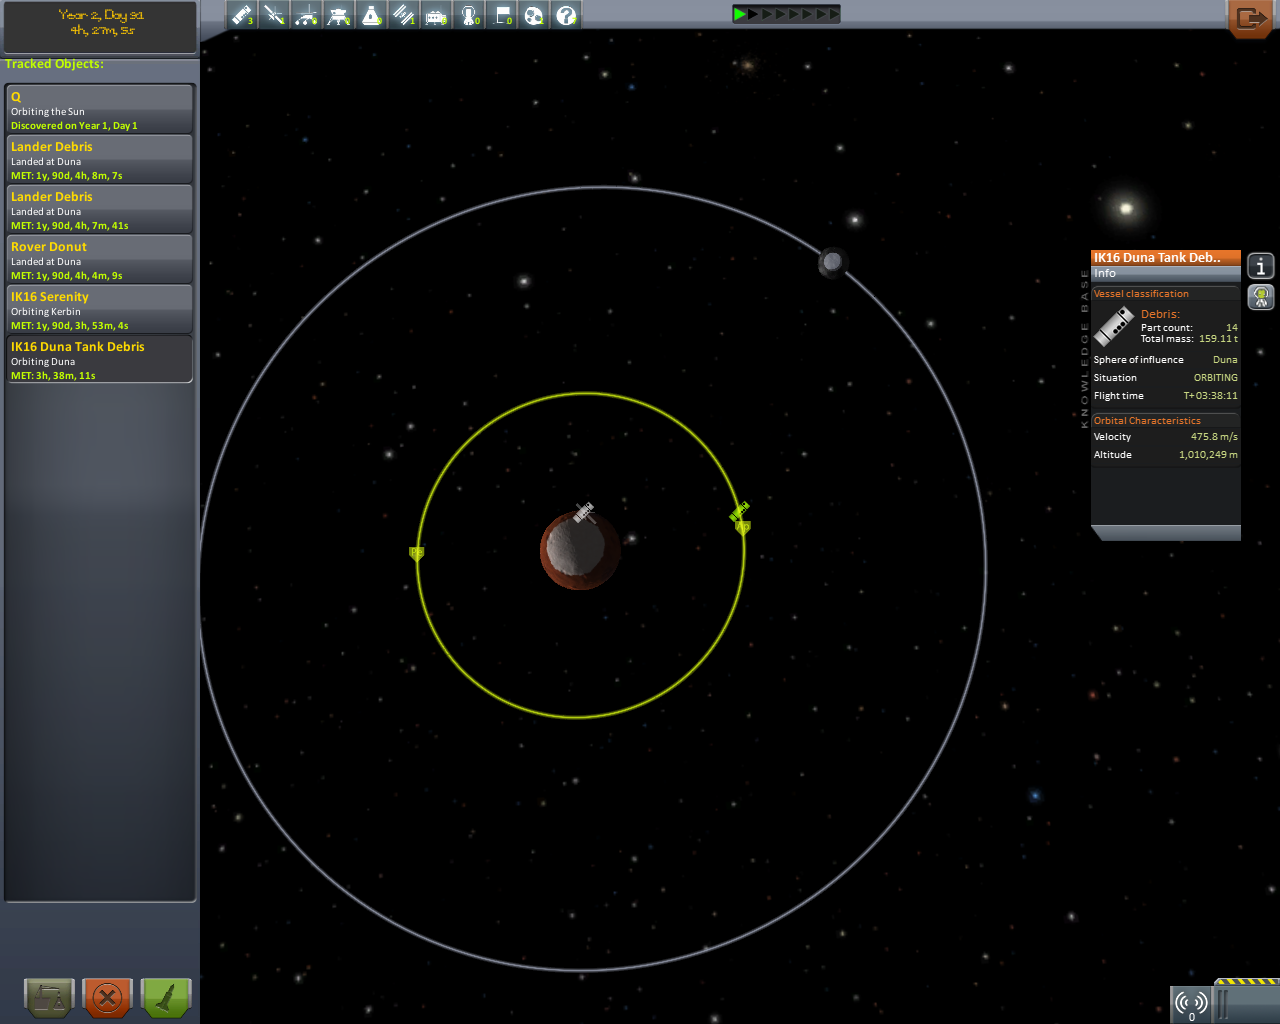Select the IK16 Serenity vessel entry
Image resolution: width=1280 pixels, height=1024 pixels.
[x=99, y=309]
